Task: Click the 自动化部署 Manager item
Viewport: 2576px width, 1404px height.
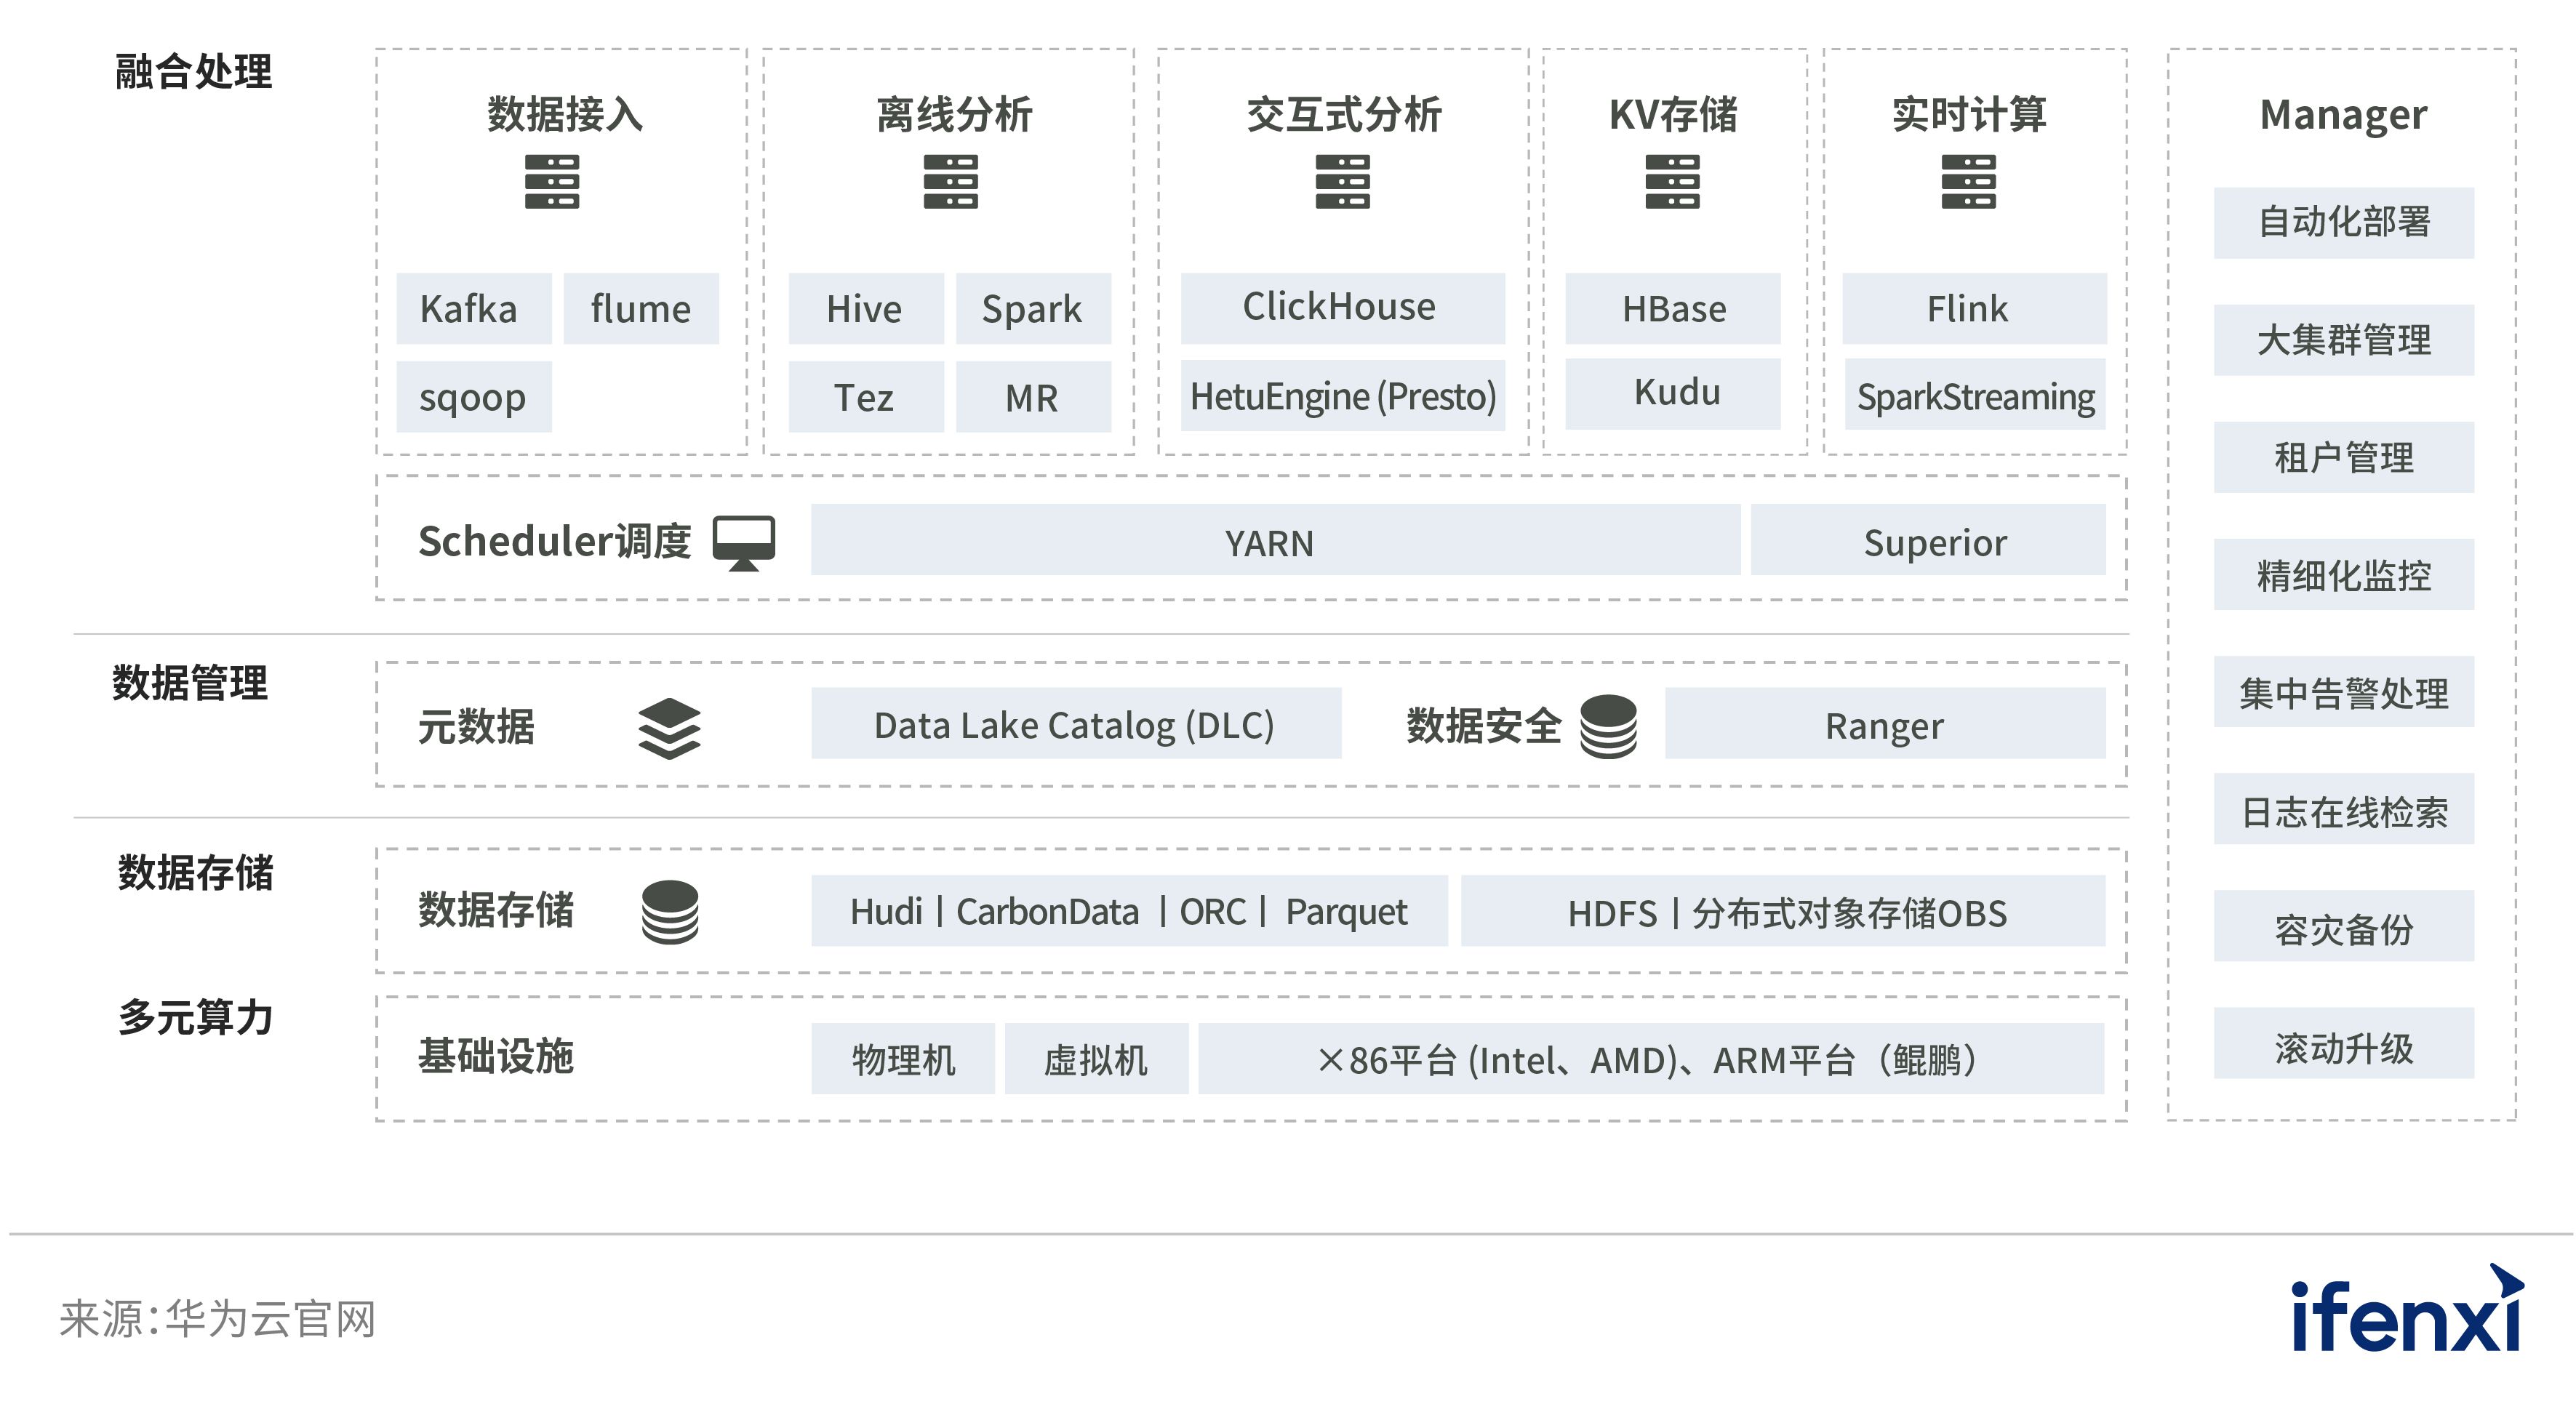Action: pyautogui.click(x=2343, y=222)
